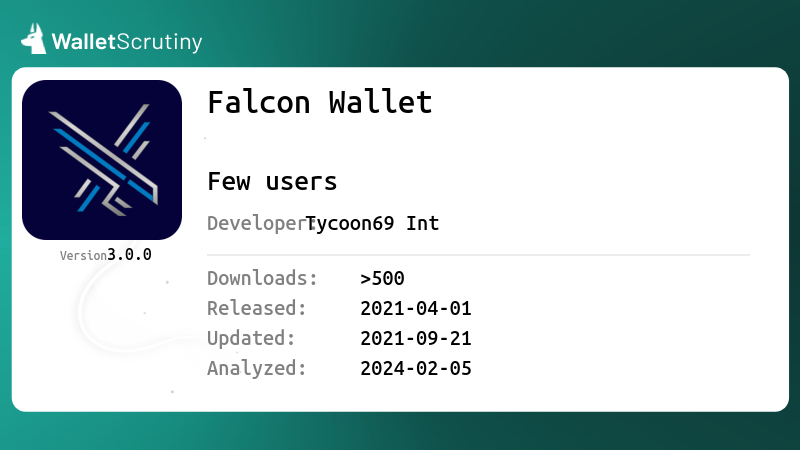This screenshot has width=800, height=450.
Task: Select the Falcon Wallet title
Action: click(320, 102)
